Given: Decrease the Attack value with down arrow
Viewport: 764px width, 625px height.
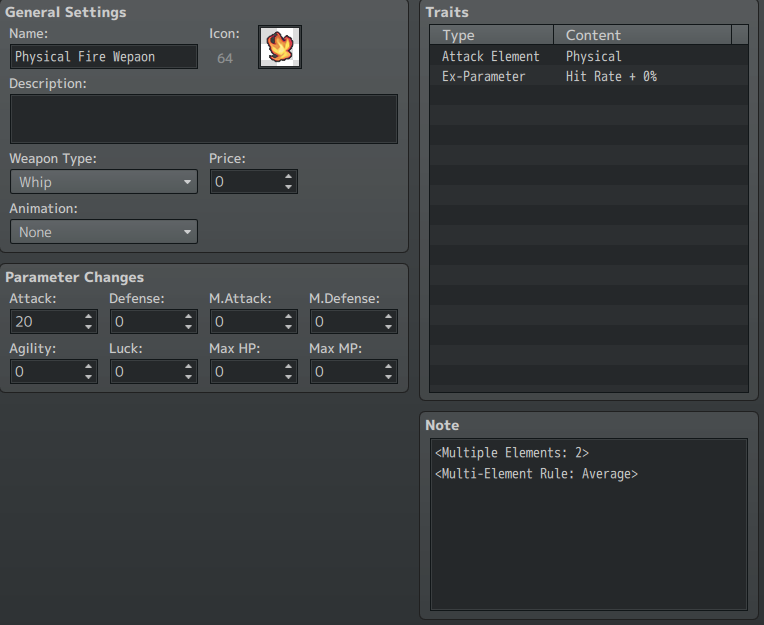Looking at the screenshot, I should (88, 327).
